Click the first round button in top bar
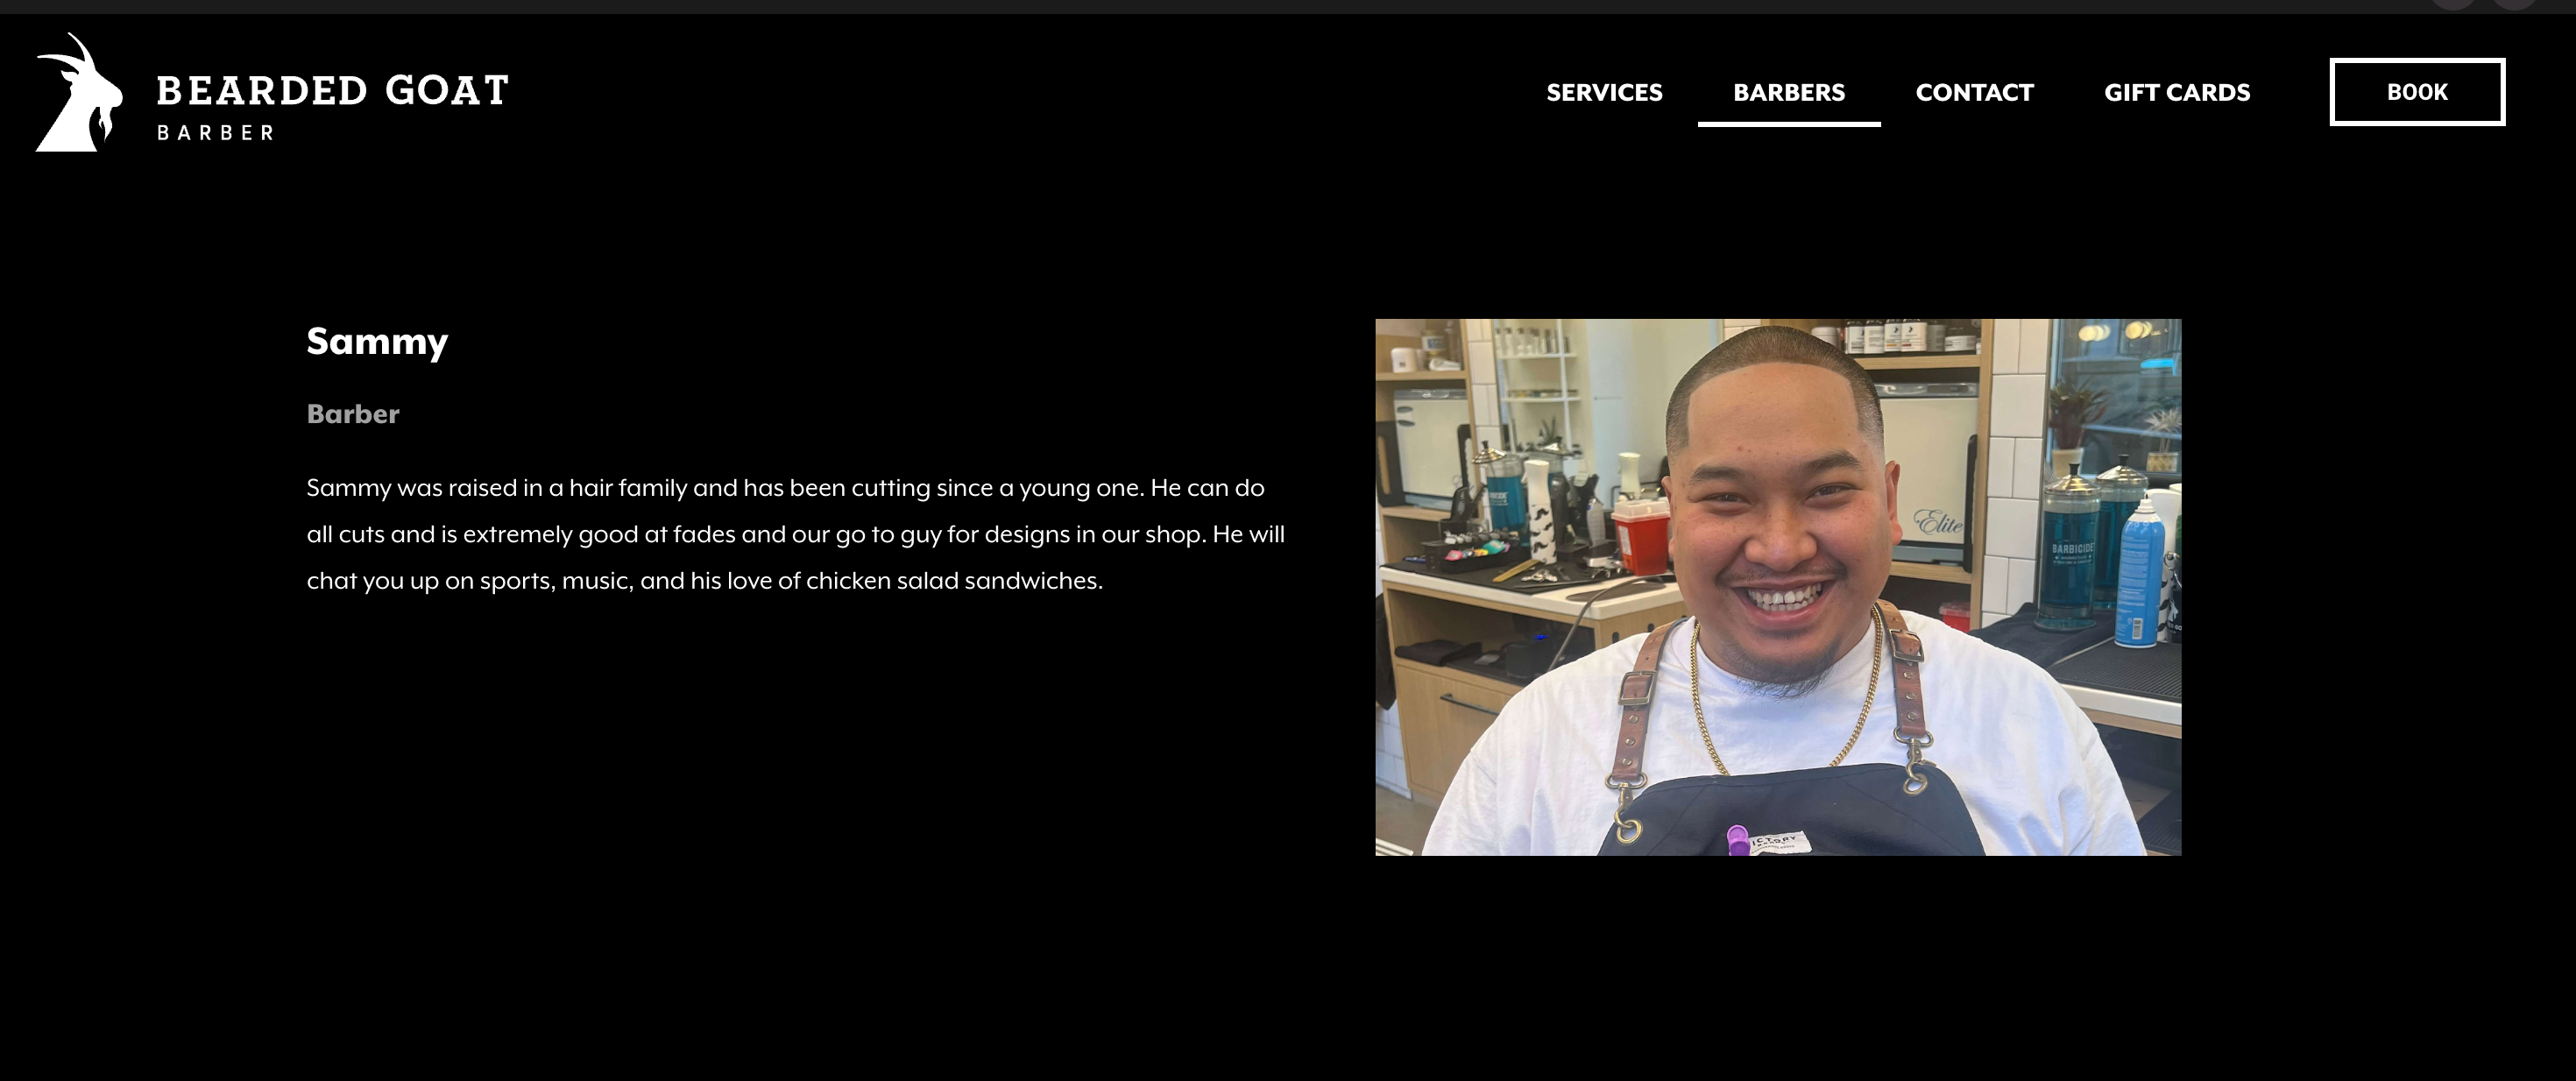Image resolution: width=2576 pixels, height=1081 pixels. click(2453, 3)
